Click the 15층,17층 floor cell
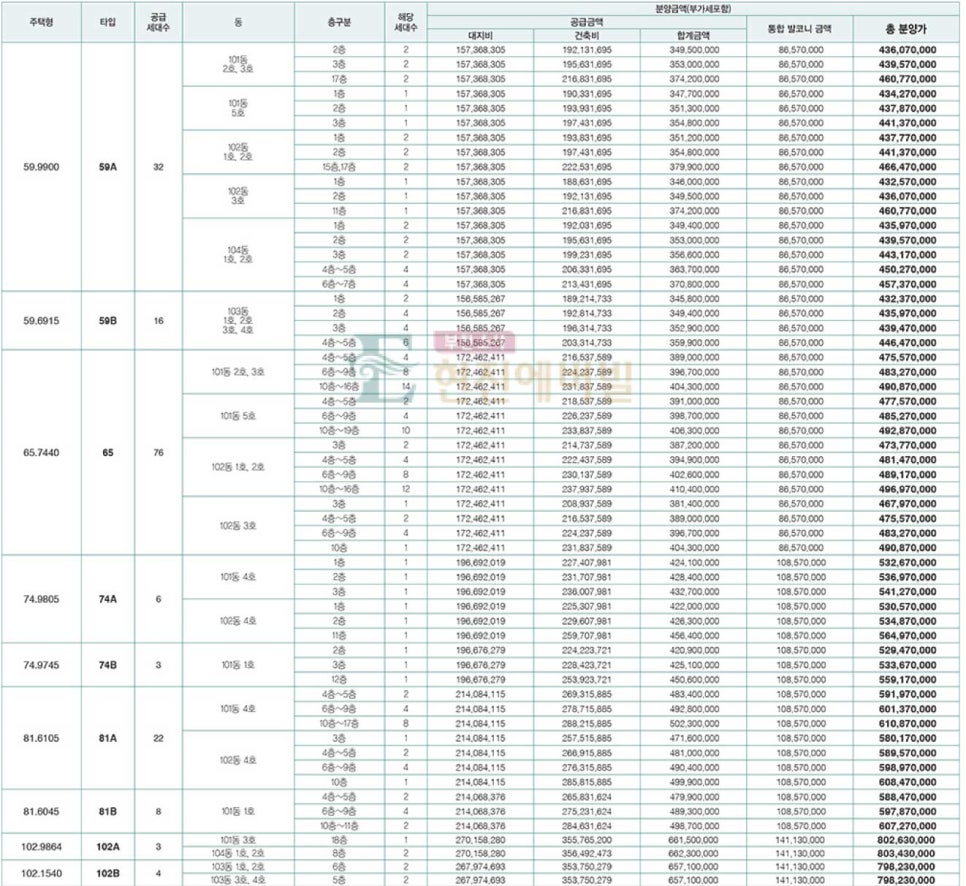966x886 pixels. point(339,167)
